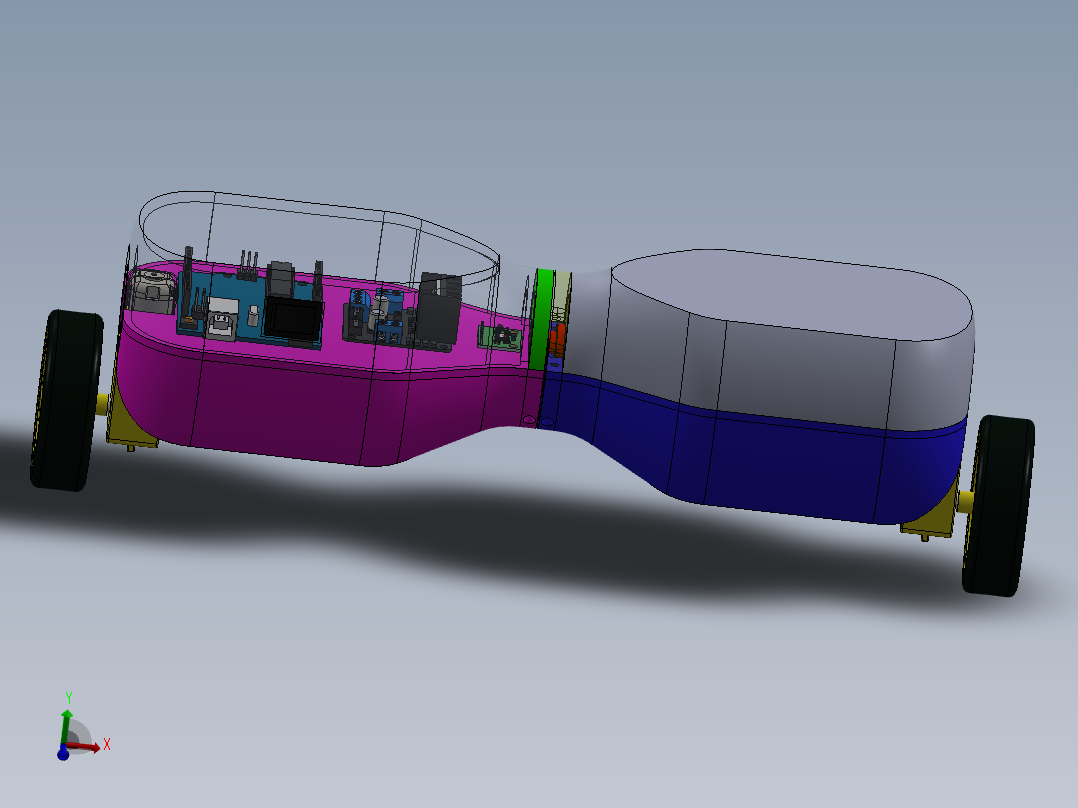Select the bright green ring at center joint
Screen dimensions: 1078x808
pyautogui.click(x=542, y=320)
